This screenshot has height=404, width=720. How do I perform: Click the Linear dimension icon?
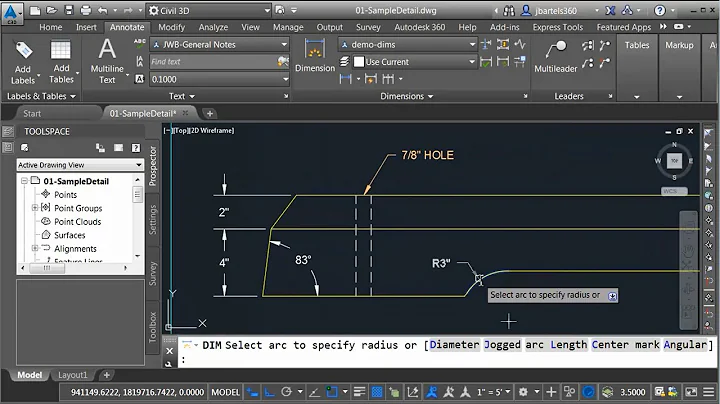tap(345, 79)
